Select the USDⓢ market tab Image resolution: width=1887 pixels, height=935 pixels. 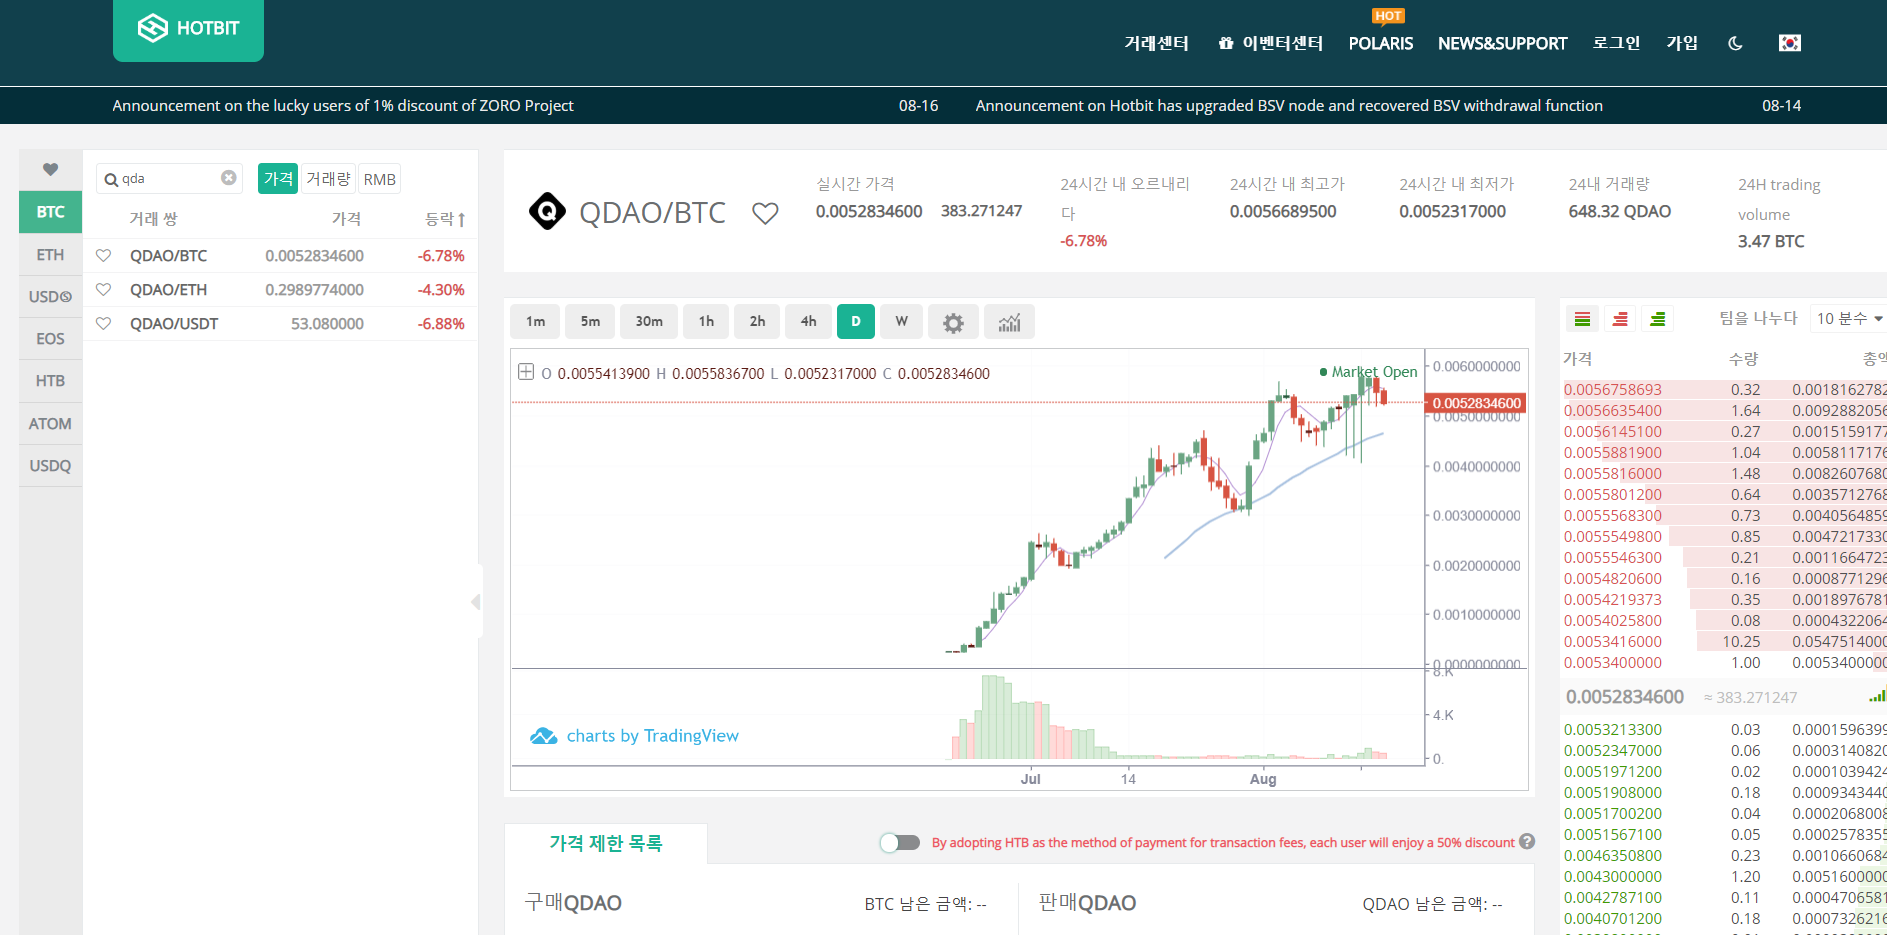point(50,297)
